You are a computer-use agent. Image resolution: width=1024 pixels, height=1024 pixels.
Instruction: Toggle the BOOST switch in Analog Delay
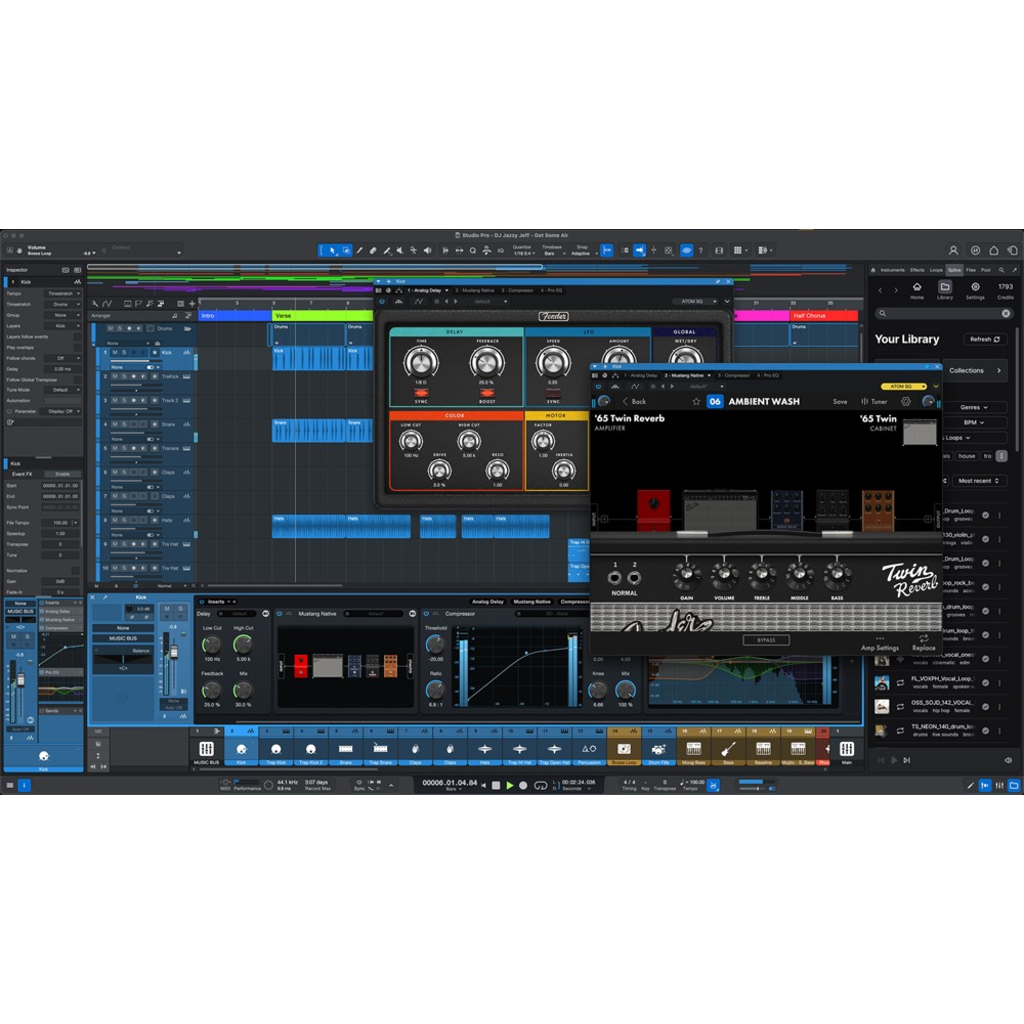[x=487, y=393]
